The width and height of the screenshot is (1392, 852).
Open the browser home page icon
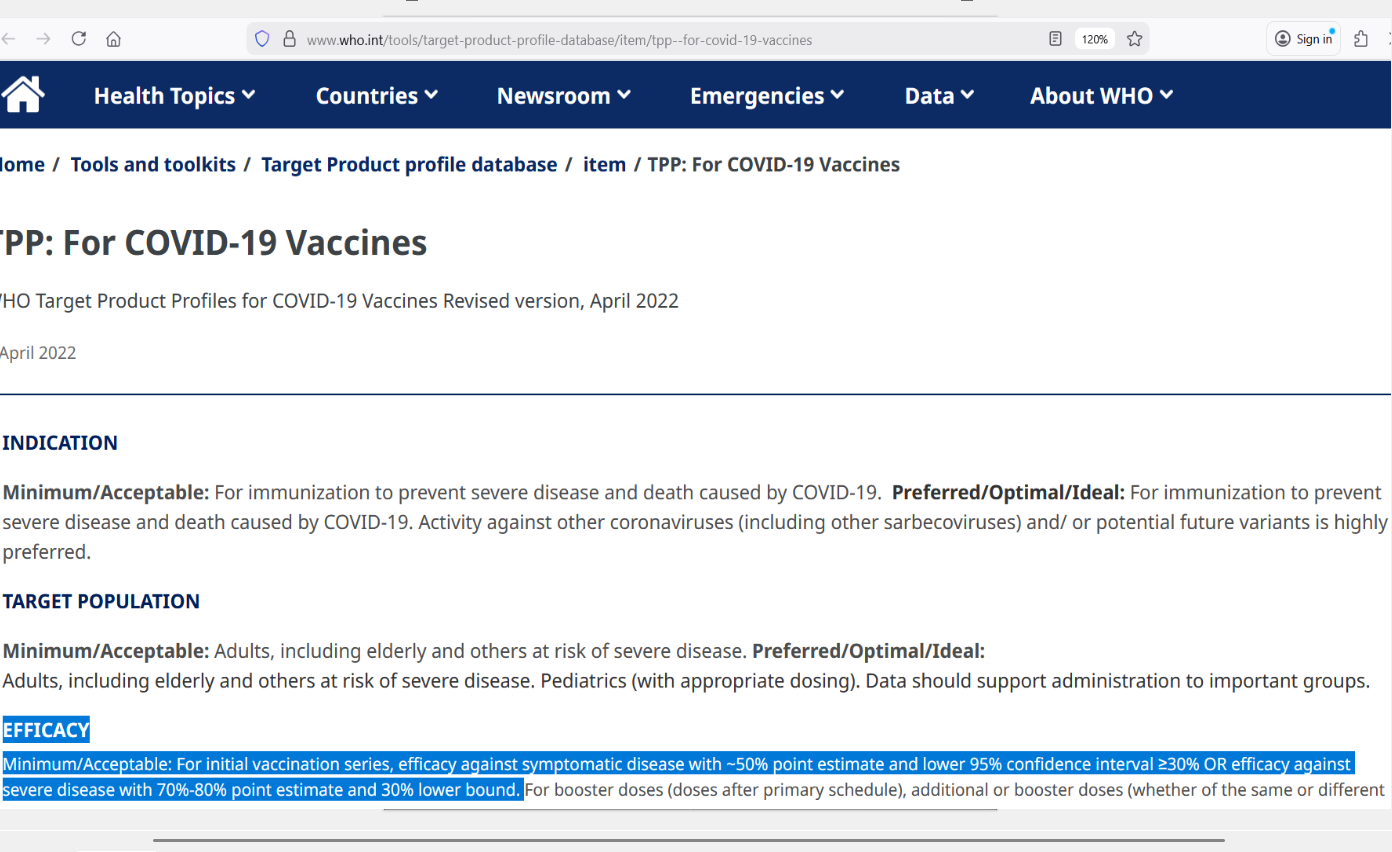coord(113,39)
